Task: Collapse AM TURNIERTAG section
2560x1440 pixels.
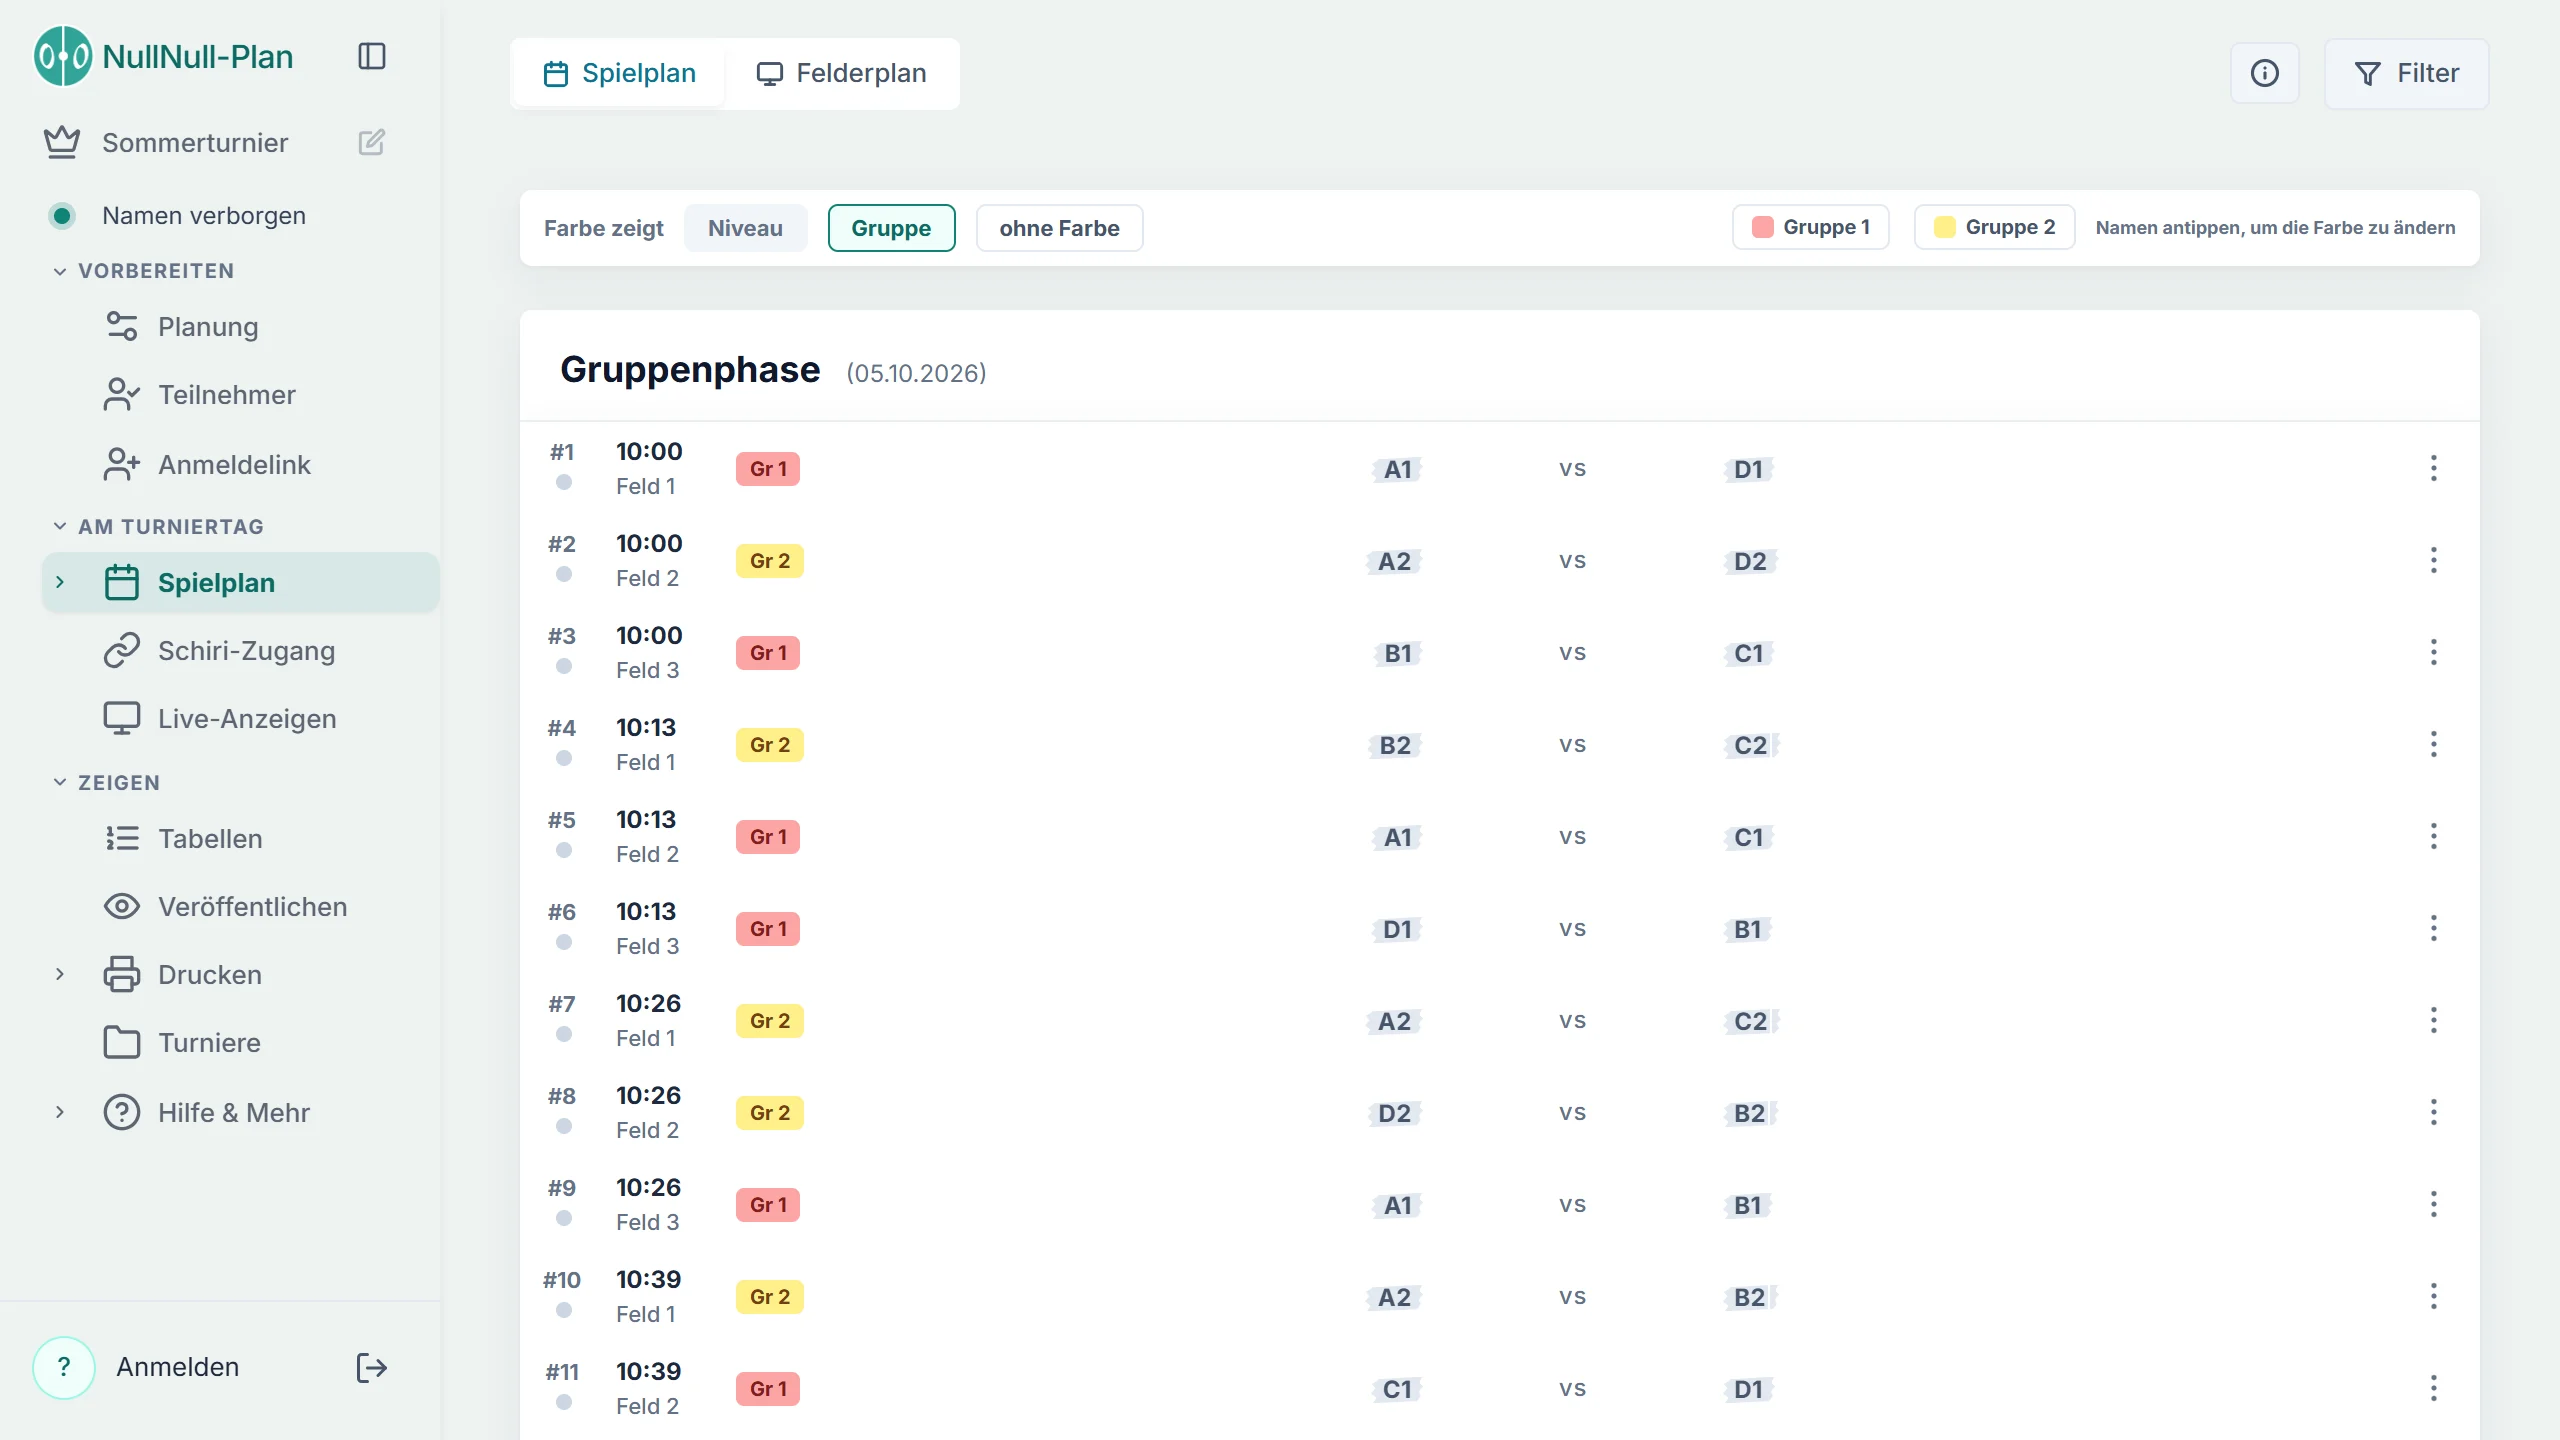Action: (x=60, y=526)
